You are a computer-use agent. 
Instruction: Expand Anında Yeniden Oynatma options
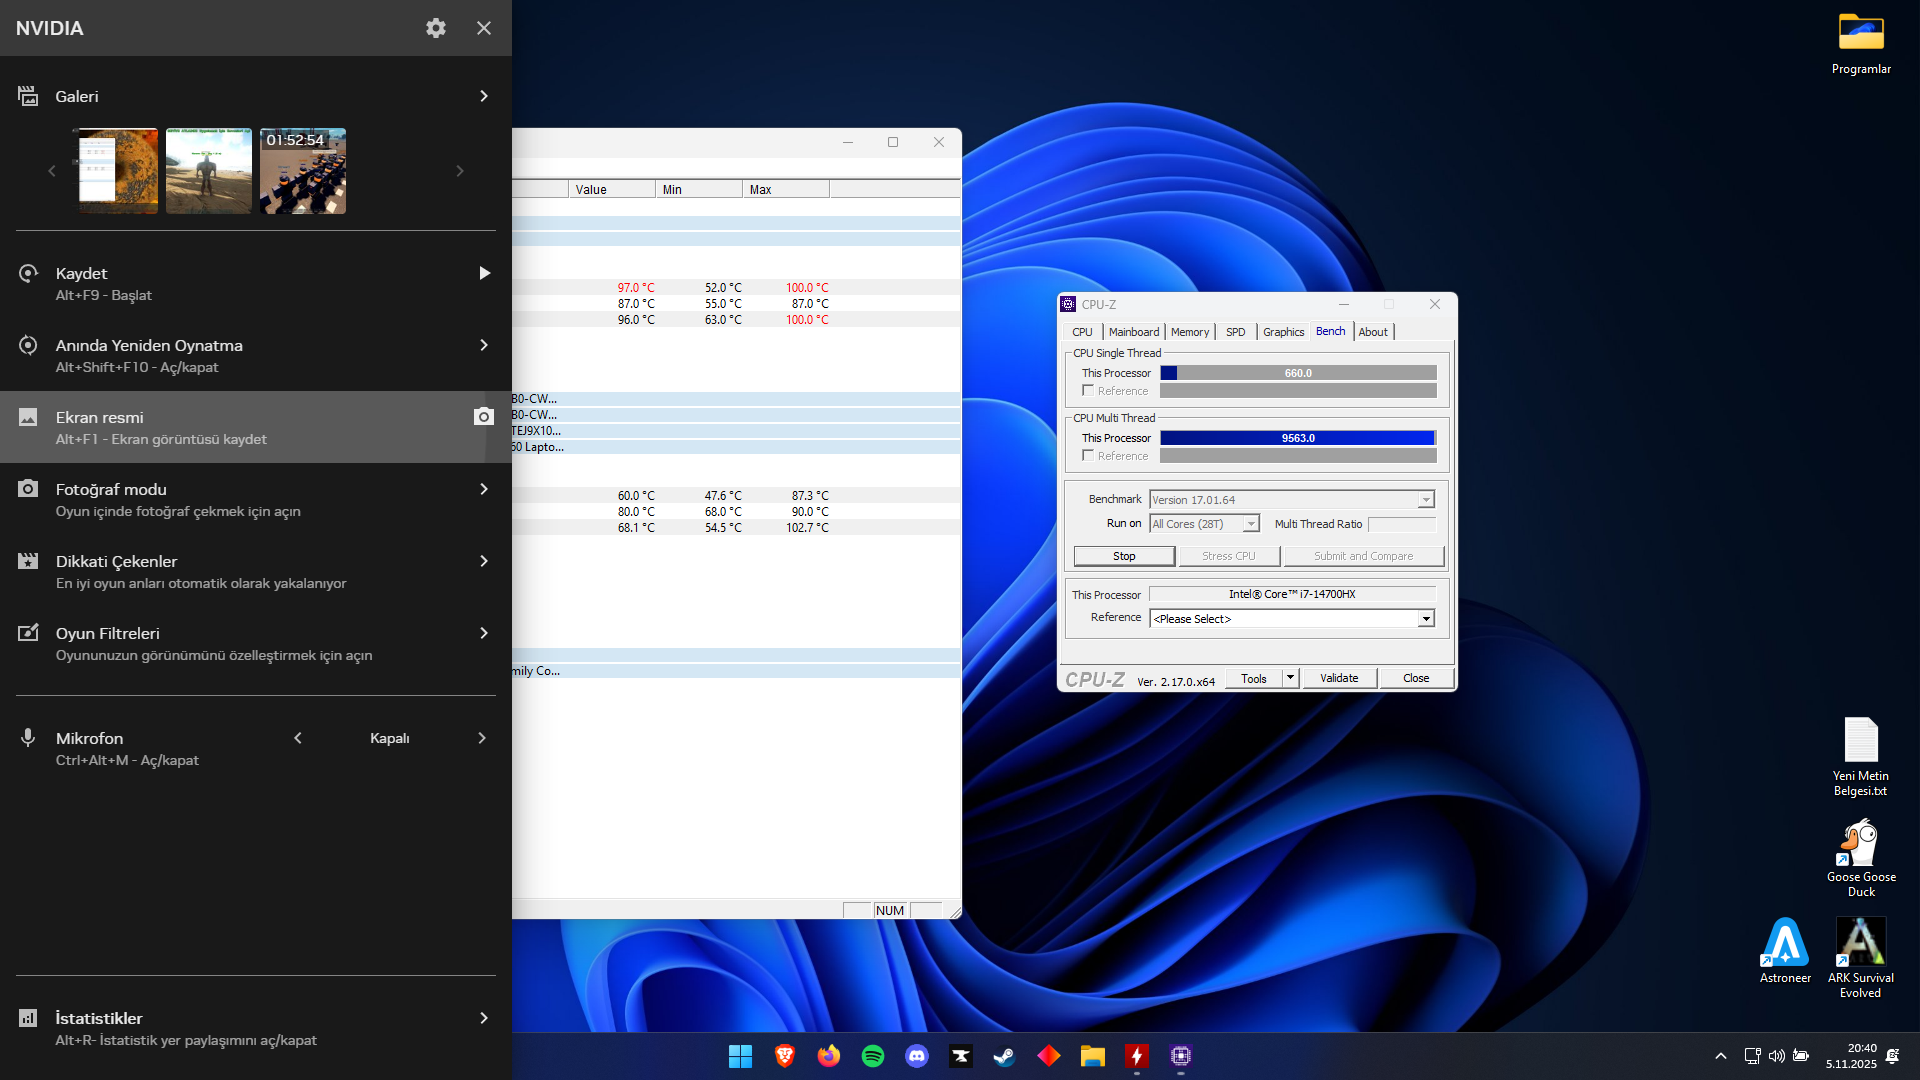coord(484,345)
